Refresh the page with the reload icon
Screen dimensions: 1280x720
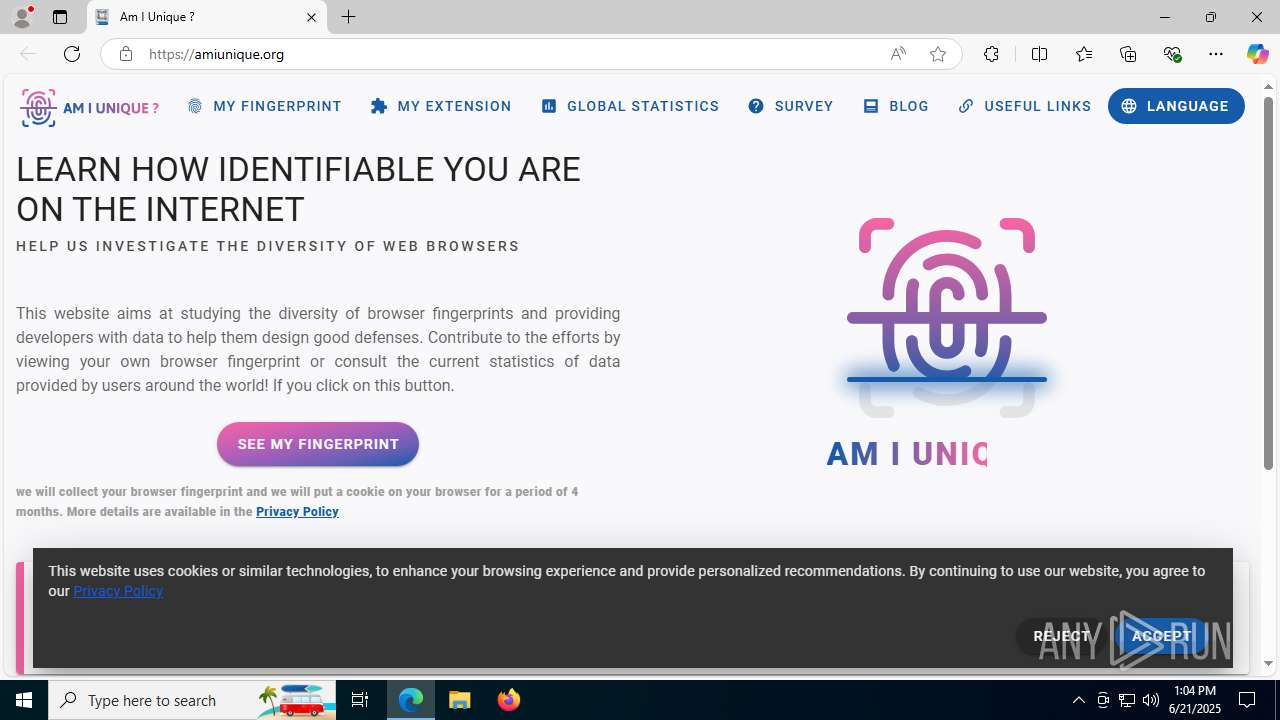[72, 54]
